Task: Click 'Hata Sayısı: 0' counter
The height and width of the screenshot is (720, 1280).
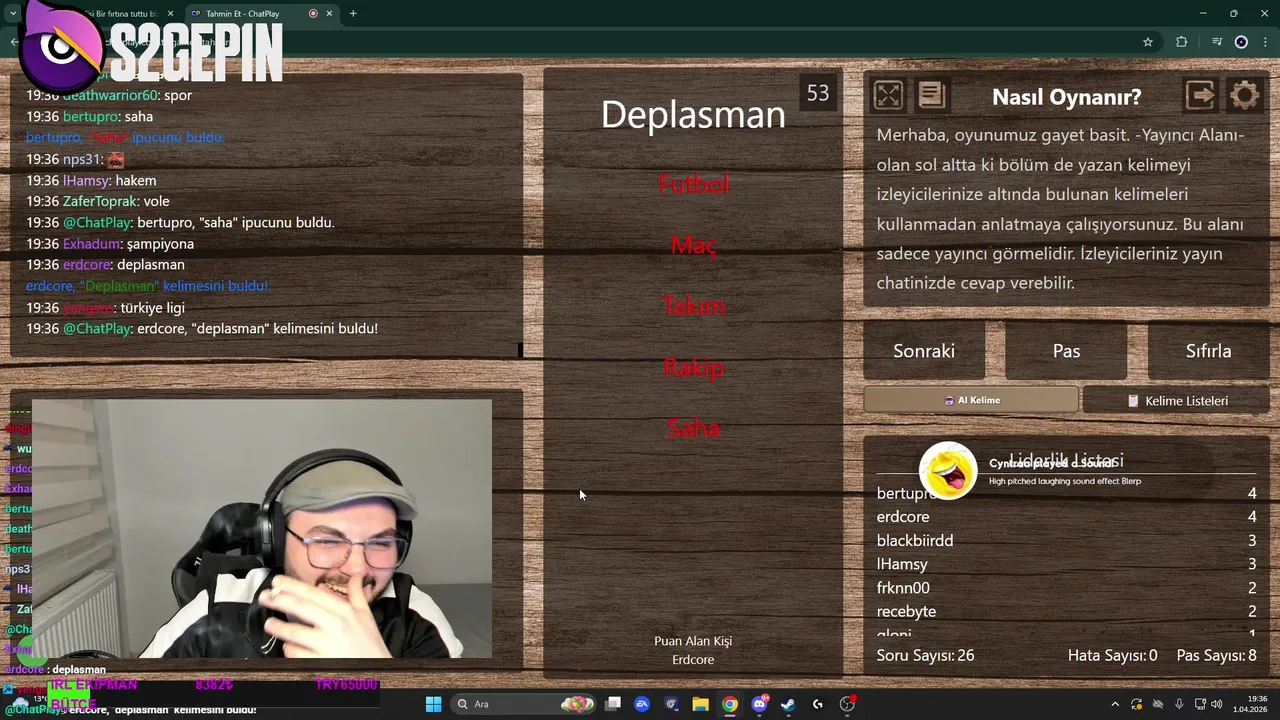Action: (x=1112, y=656)
